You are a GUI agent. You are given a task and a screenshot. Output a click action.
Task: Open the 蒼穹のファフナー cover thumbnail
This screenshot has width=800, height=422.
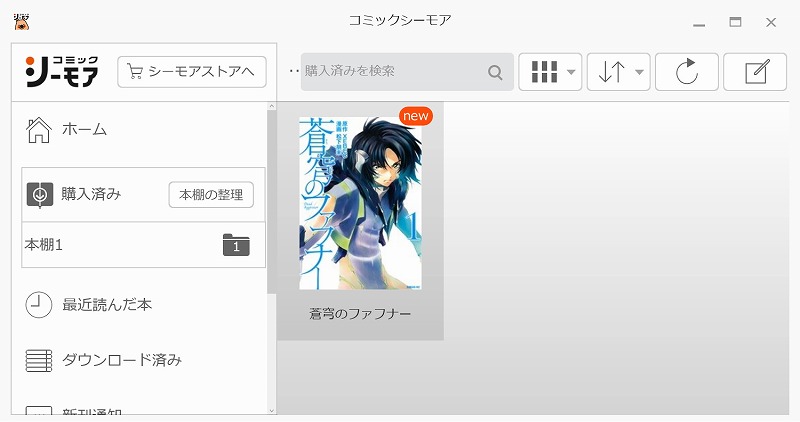pyautogui.click(x=360, y=203)
